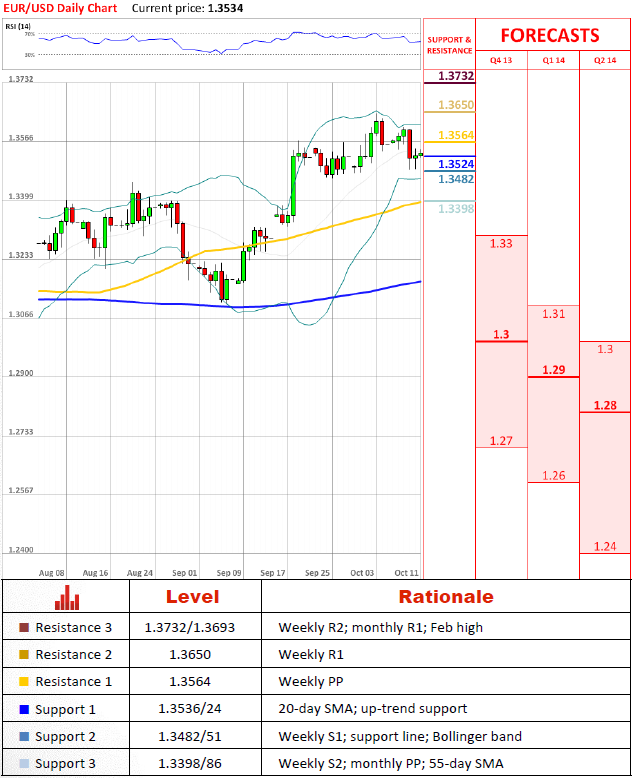Screen dimensions: 633x778
Task: Click the 1.31 value in Q1 14 forecast
Action: click(554, 314)
